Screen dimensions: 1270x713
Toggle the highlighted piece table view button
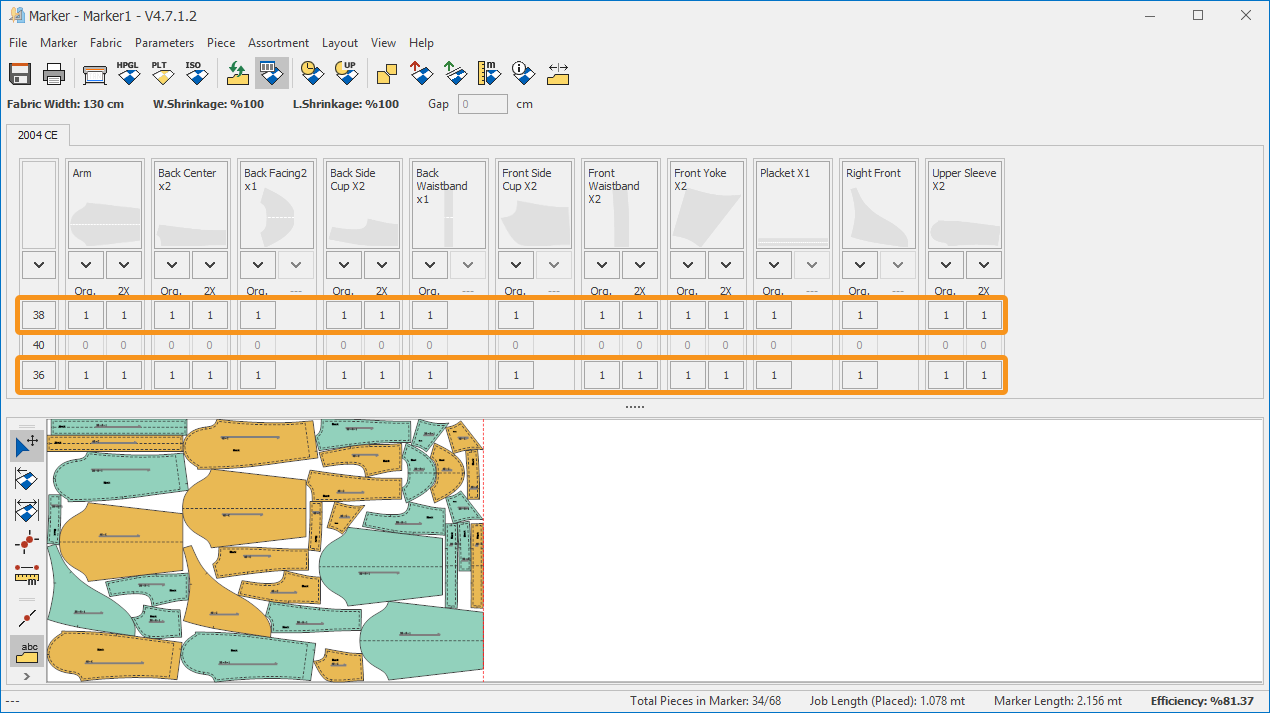(x=271, y=74)
